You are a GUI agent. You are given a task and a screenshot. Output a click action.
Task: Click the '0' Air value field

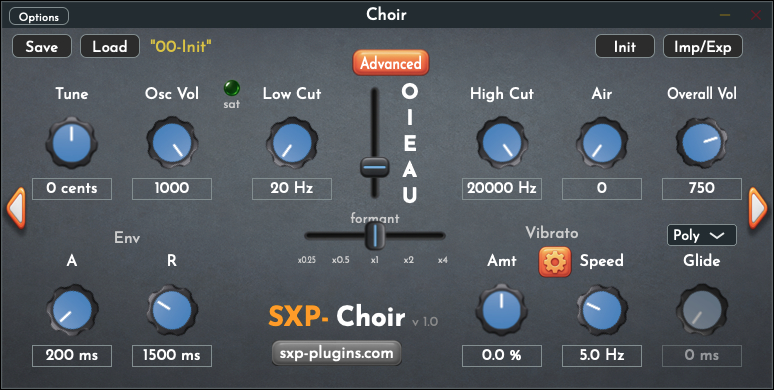(x=602, y=189)
